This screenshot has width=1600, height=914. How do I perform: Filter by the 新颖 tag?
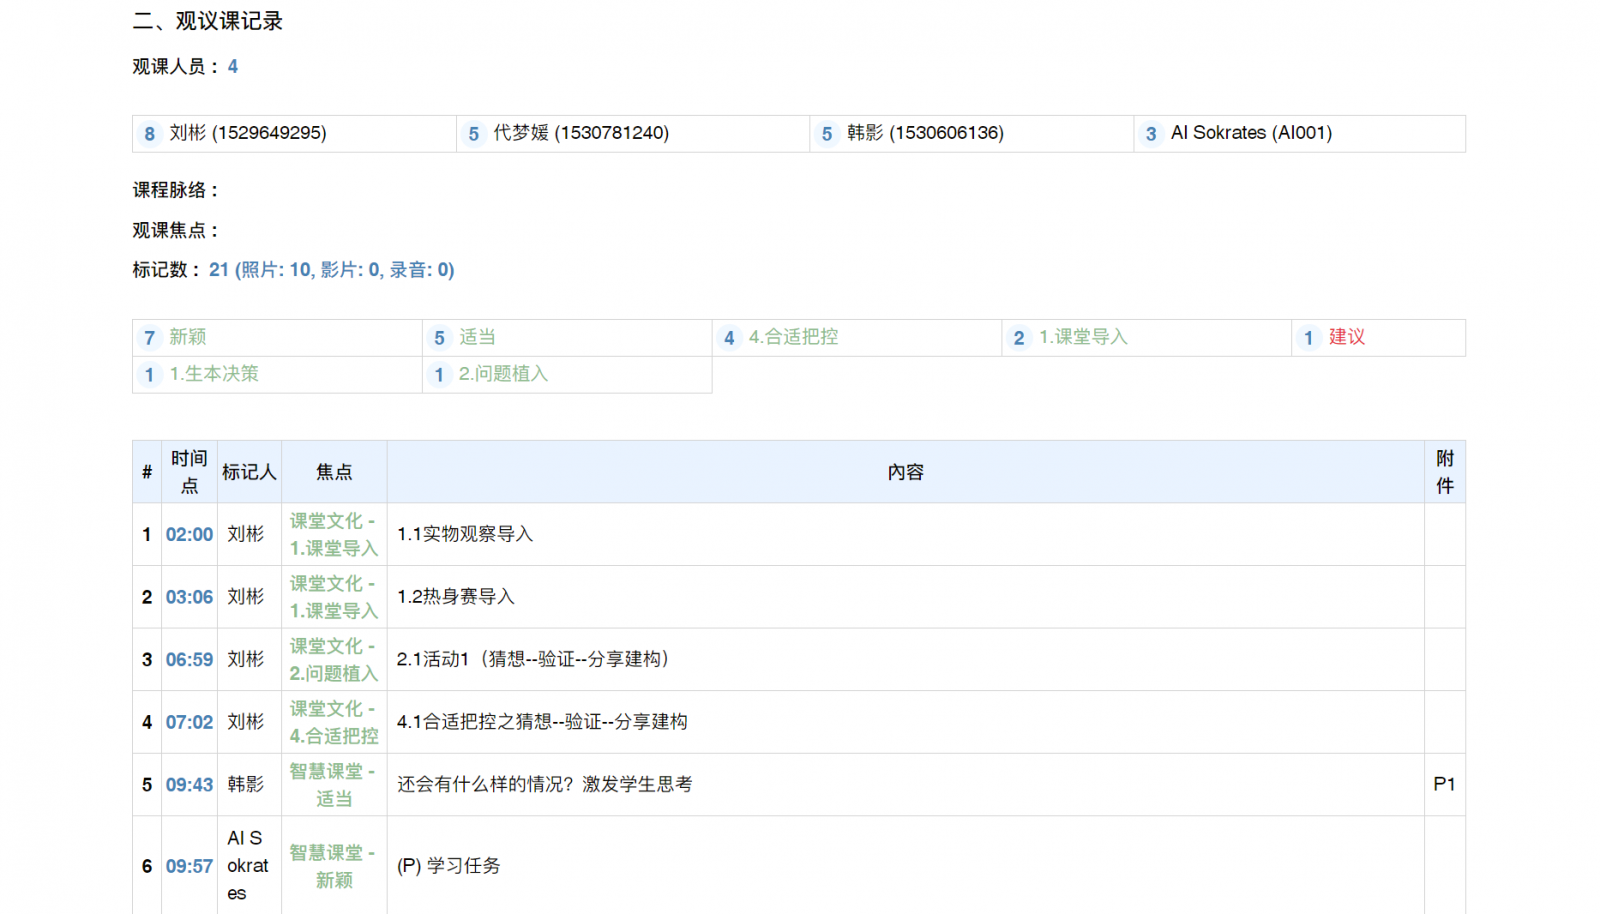pos(187,337)
